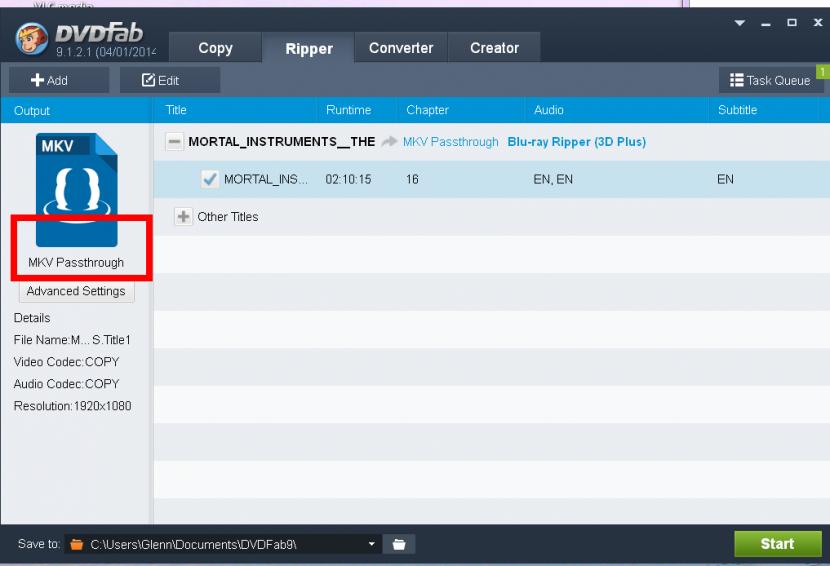Select the MKV Passthrough profile label
Viewport: 830px width, 566px height.
76,262
